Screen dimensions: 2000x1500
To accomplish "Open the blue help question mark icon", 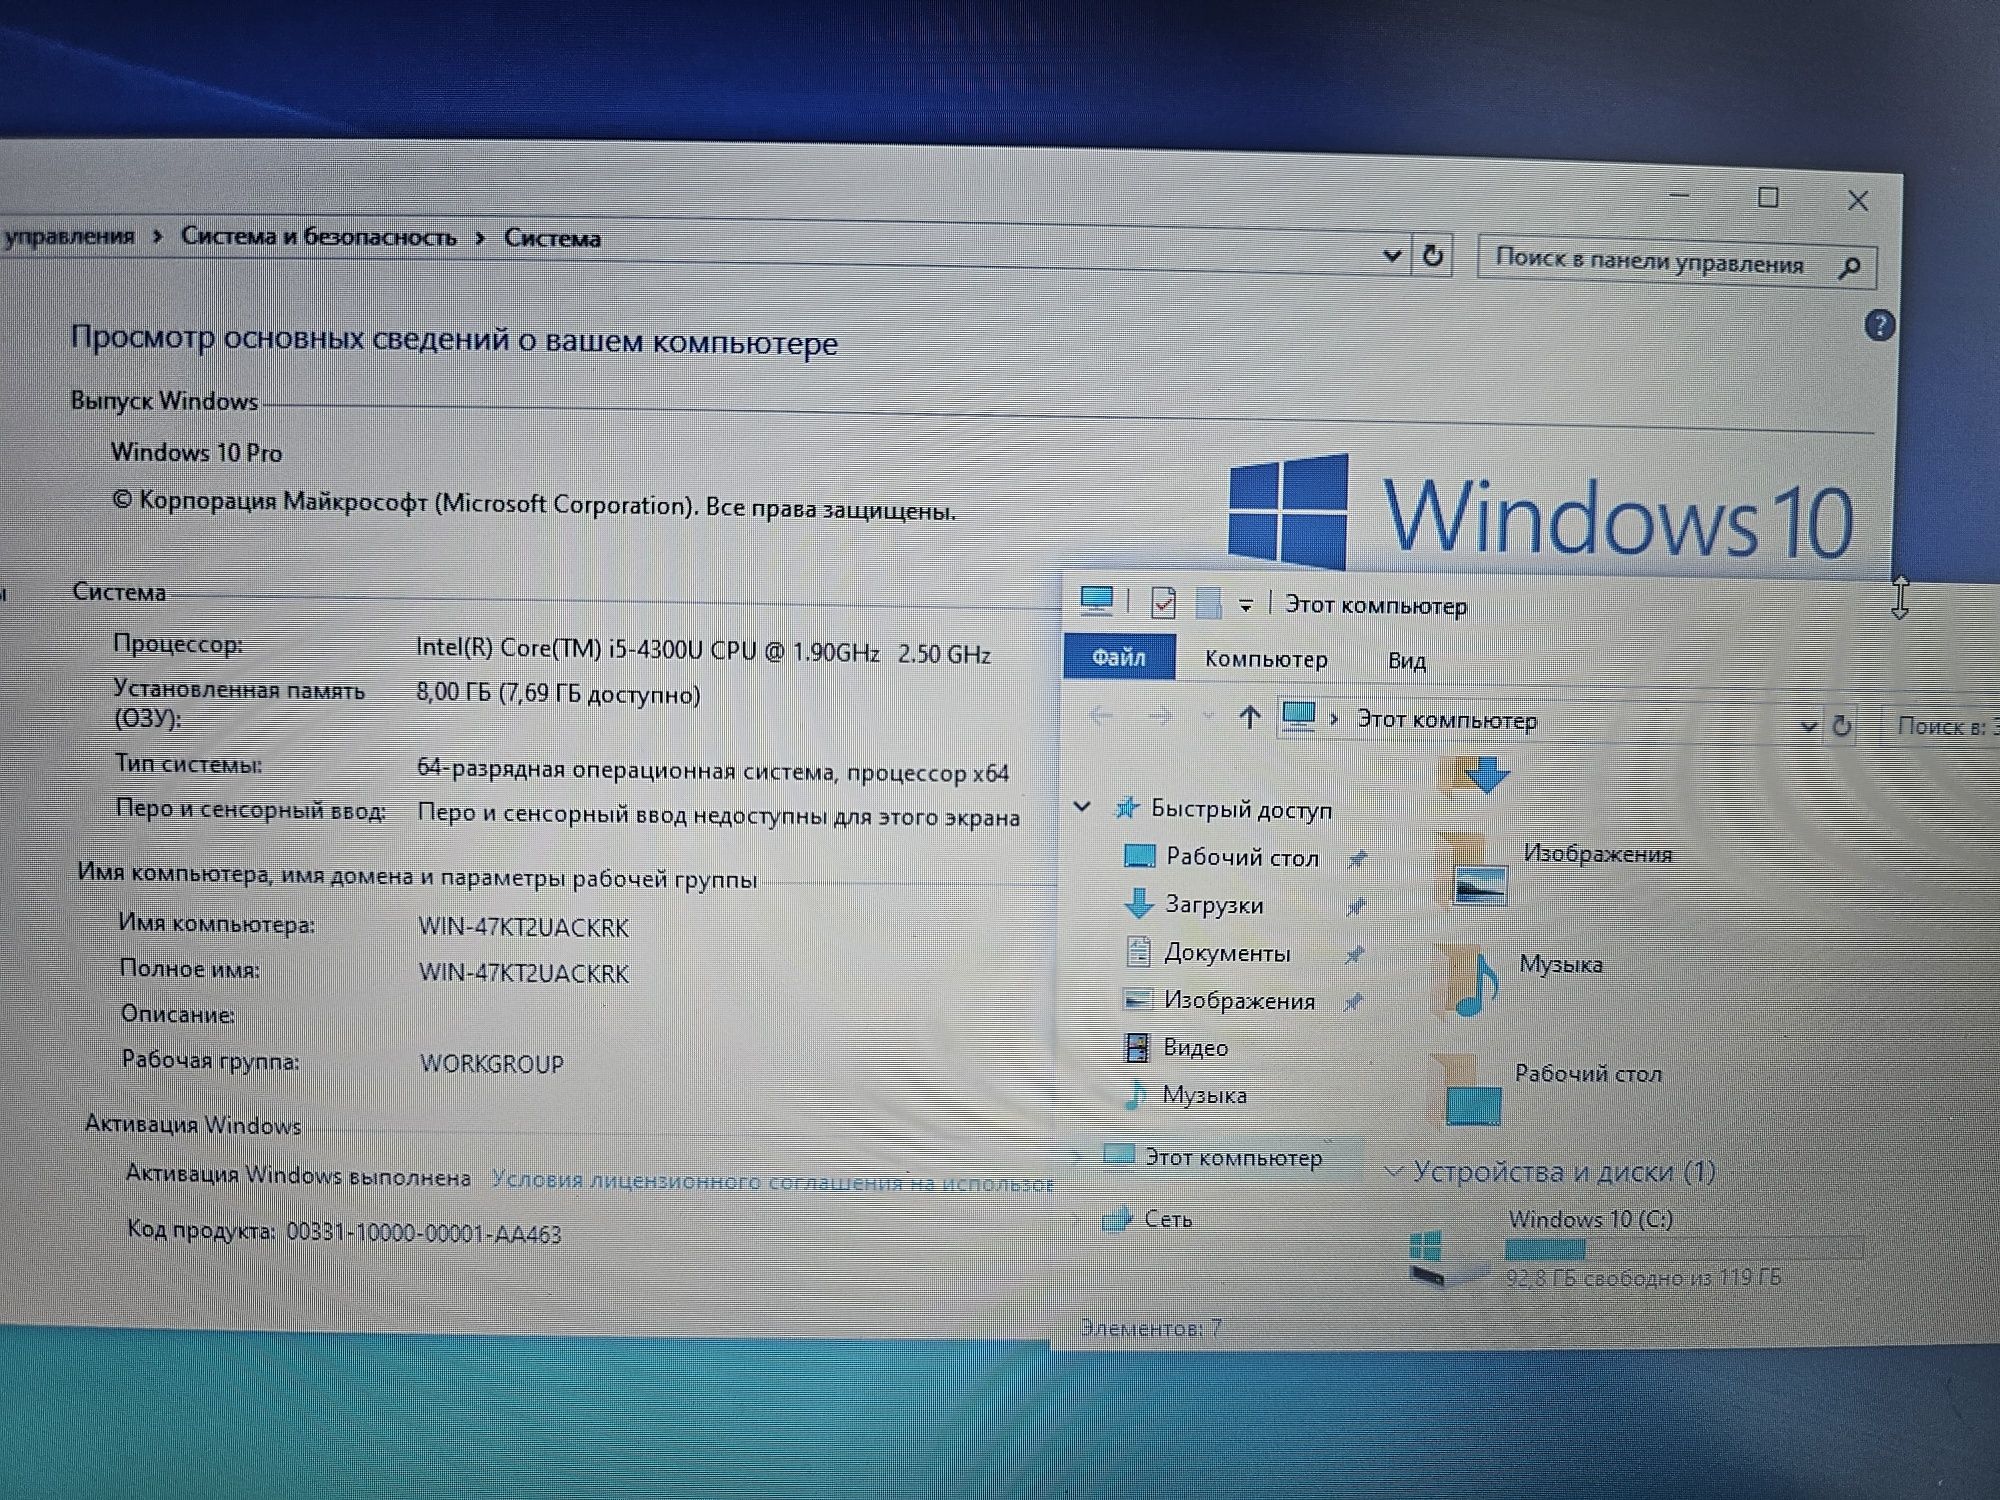I will pyautogui.click(x=1879, y=325).
